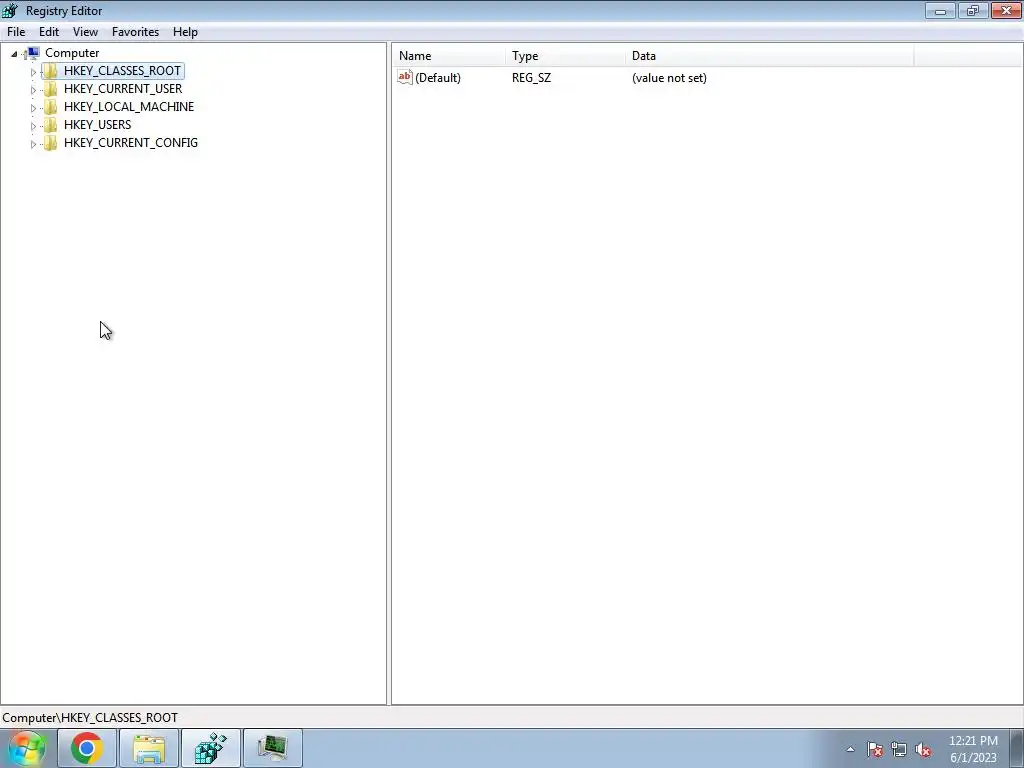This screenshot has height=768, width=1024.
Task: Click the HKEY_CLASSES_ROOT folder icon
Action: (50, 71)
